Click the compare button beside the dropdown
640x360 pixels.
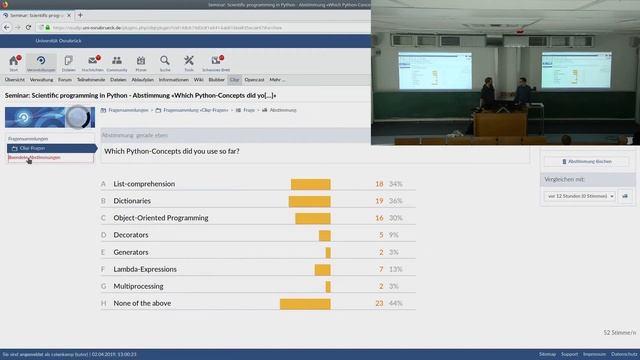pyautogui.click(x=625, y=196)
